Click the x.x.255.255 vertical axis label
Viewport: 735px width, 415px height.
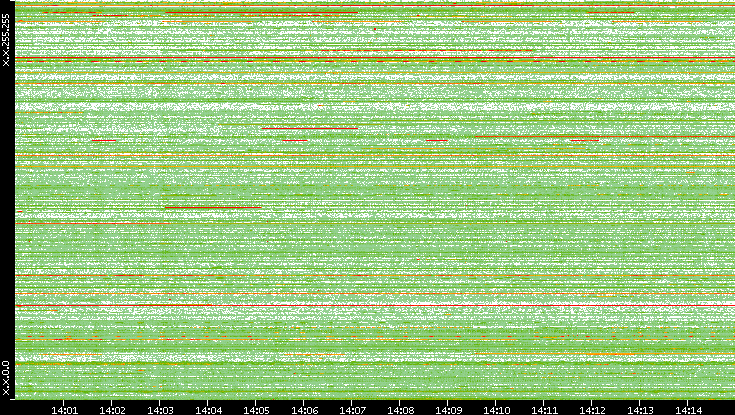6,40
